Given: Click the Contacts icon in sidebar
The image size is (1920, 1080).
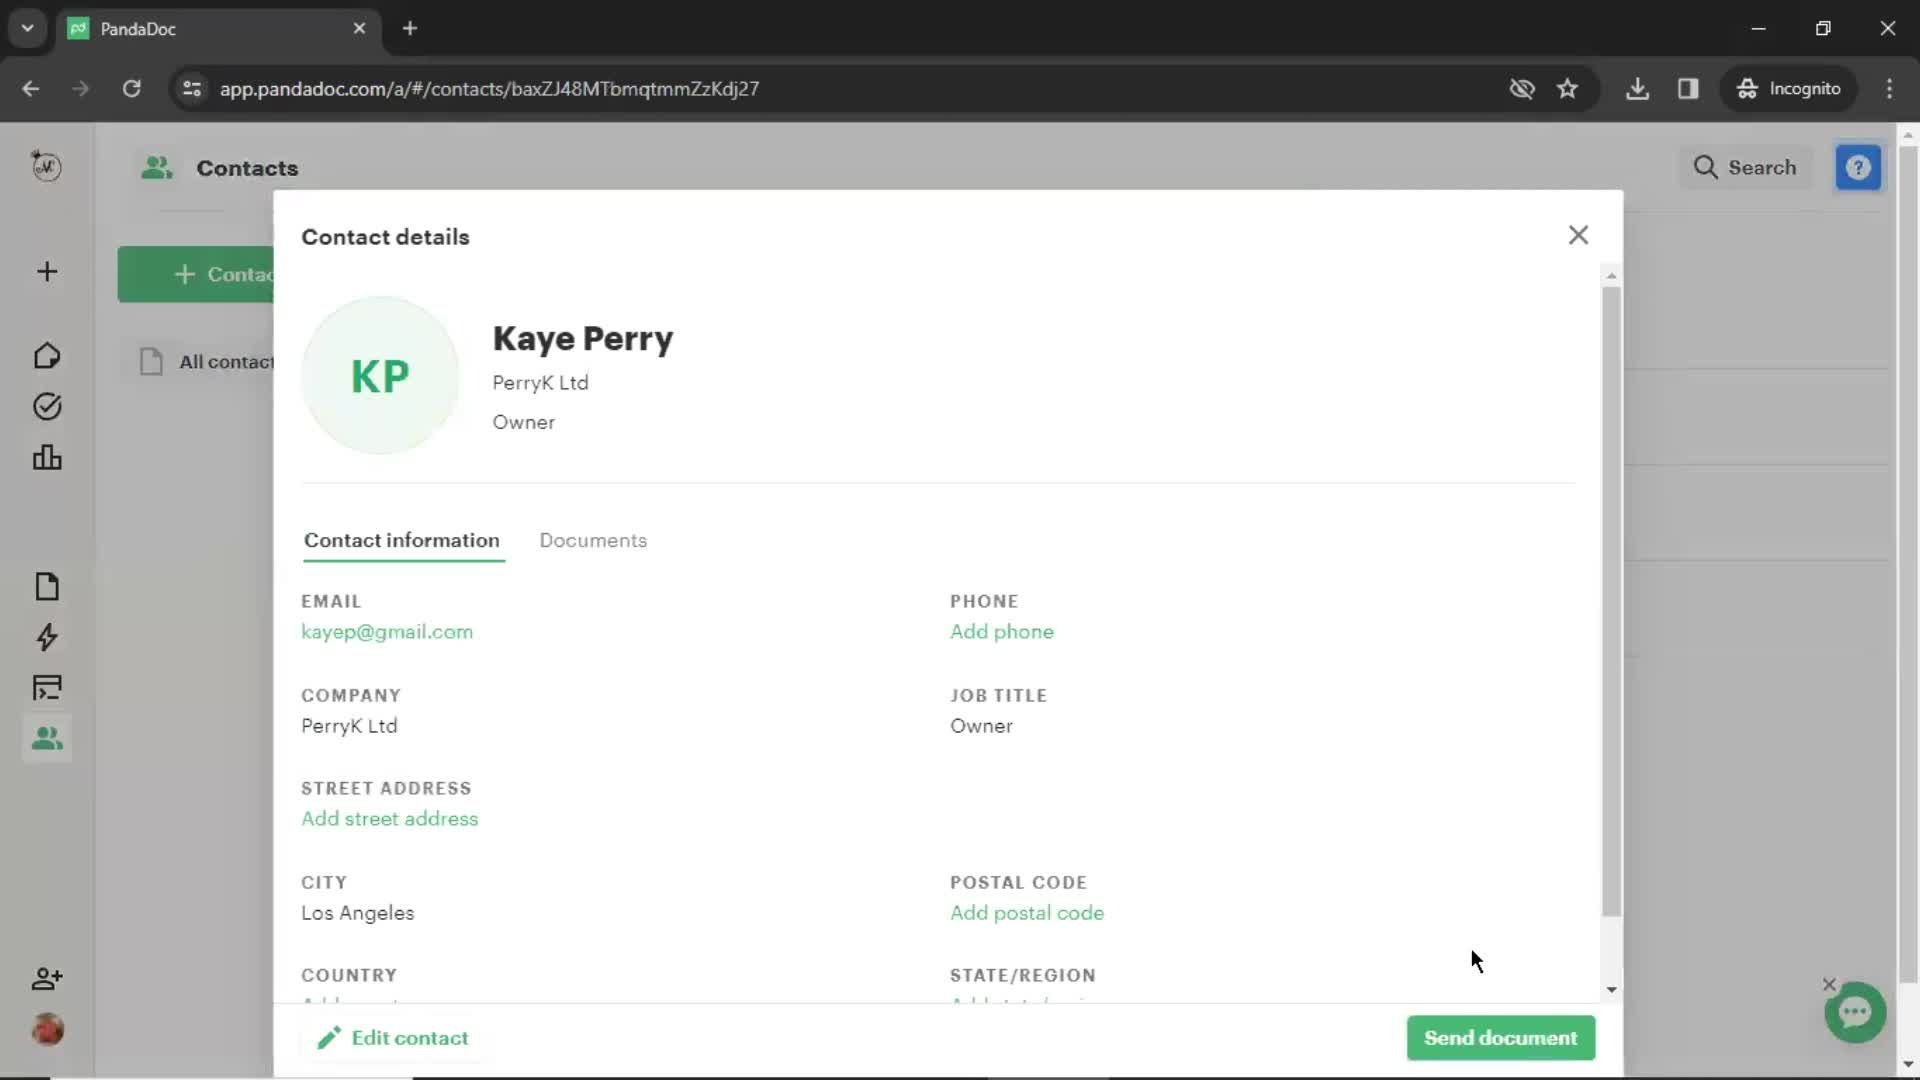Looking at the screenshot, I should 46,738.
